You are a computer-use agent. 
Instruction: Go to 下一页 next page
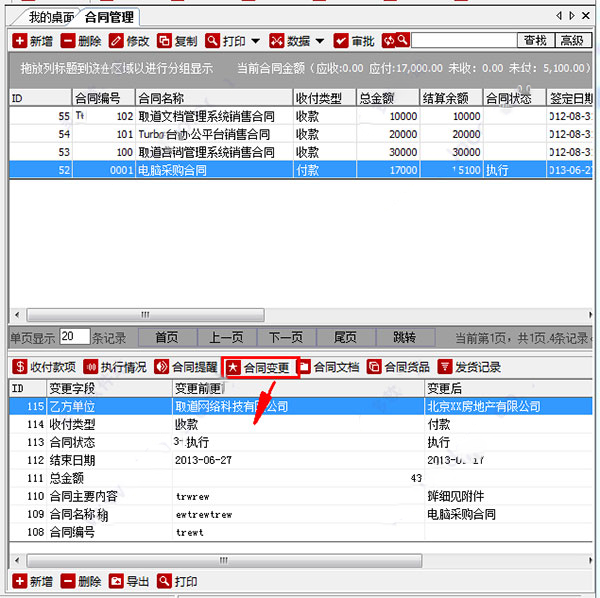point(286,337)
